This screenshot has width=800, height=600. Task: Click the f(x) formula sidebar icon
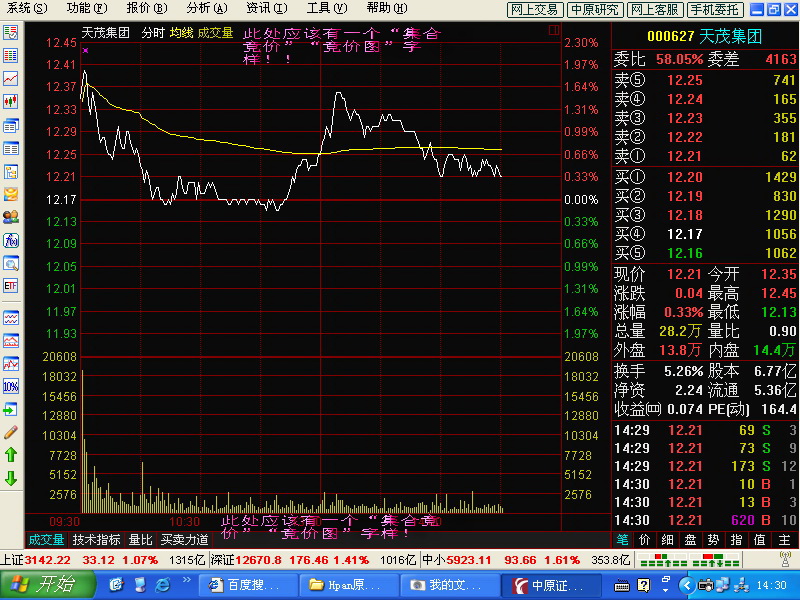click(x=11, y=240)
